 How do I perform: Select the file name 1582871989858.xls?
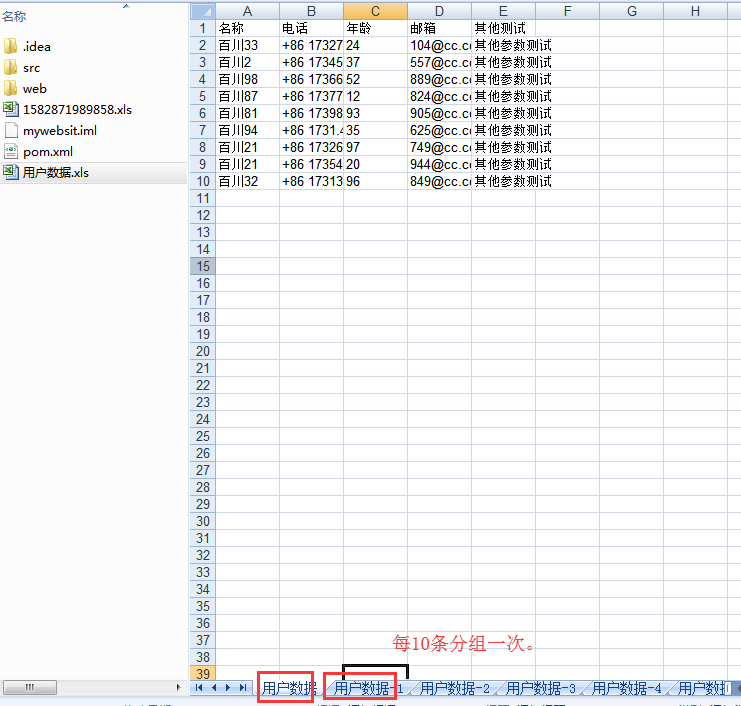(x=78, y=110)
